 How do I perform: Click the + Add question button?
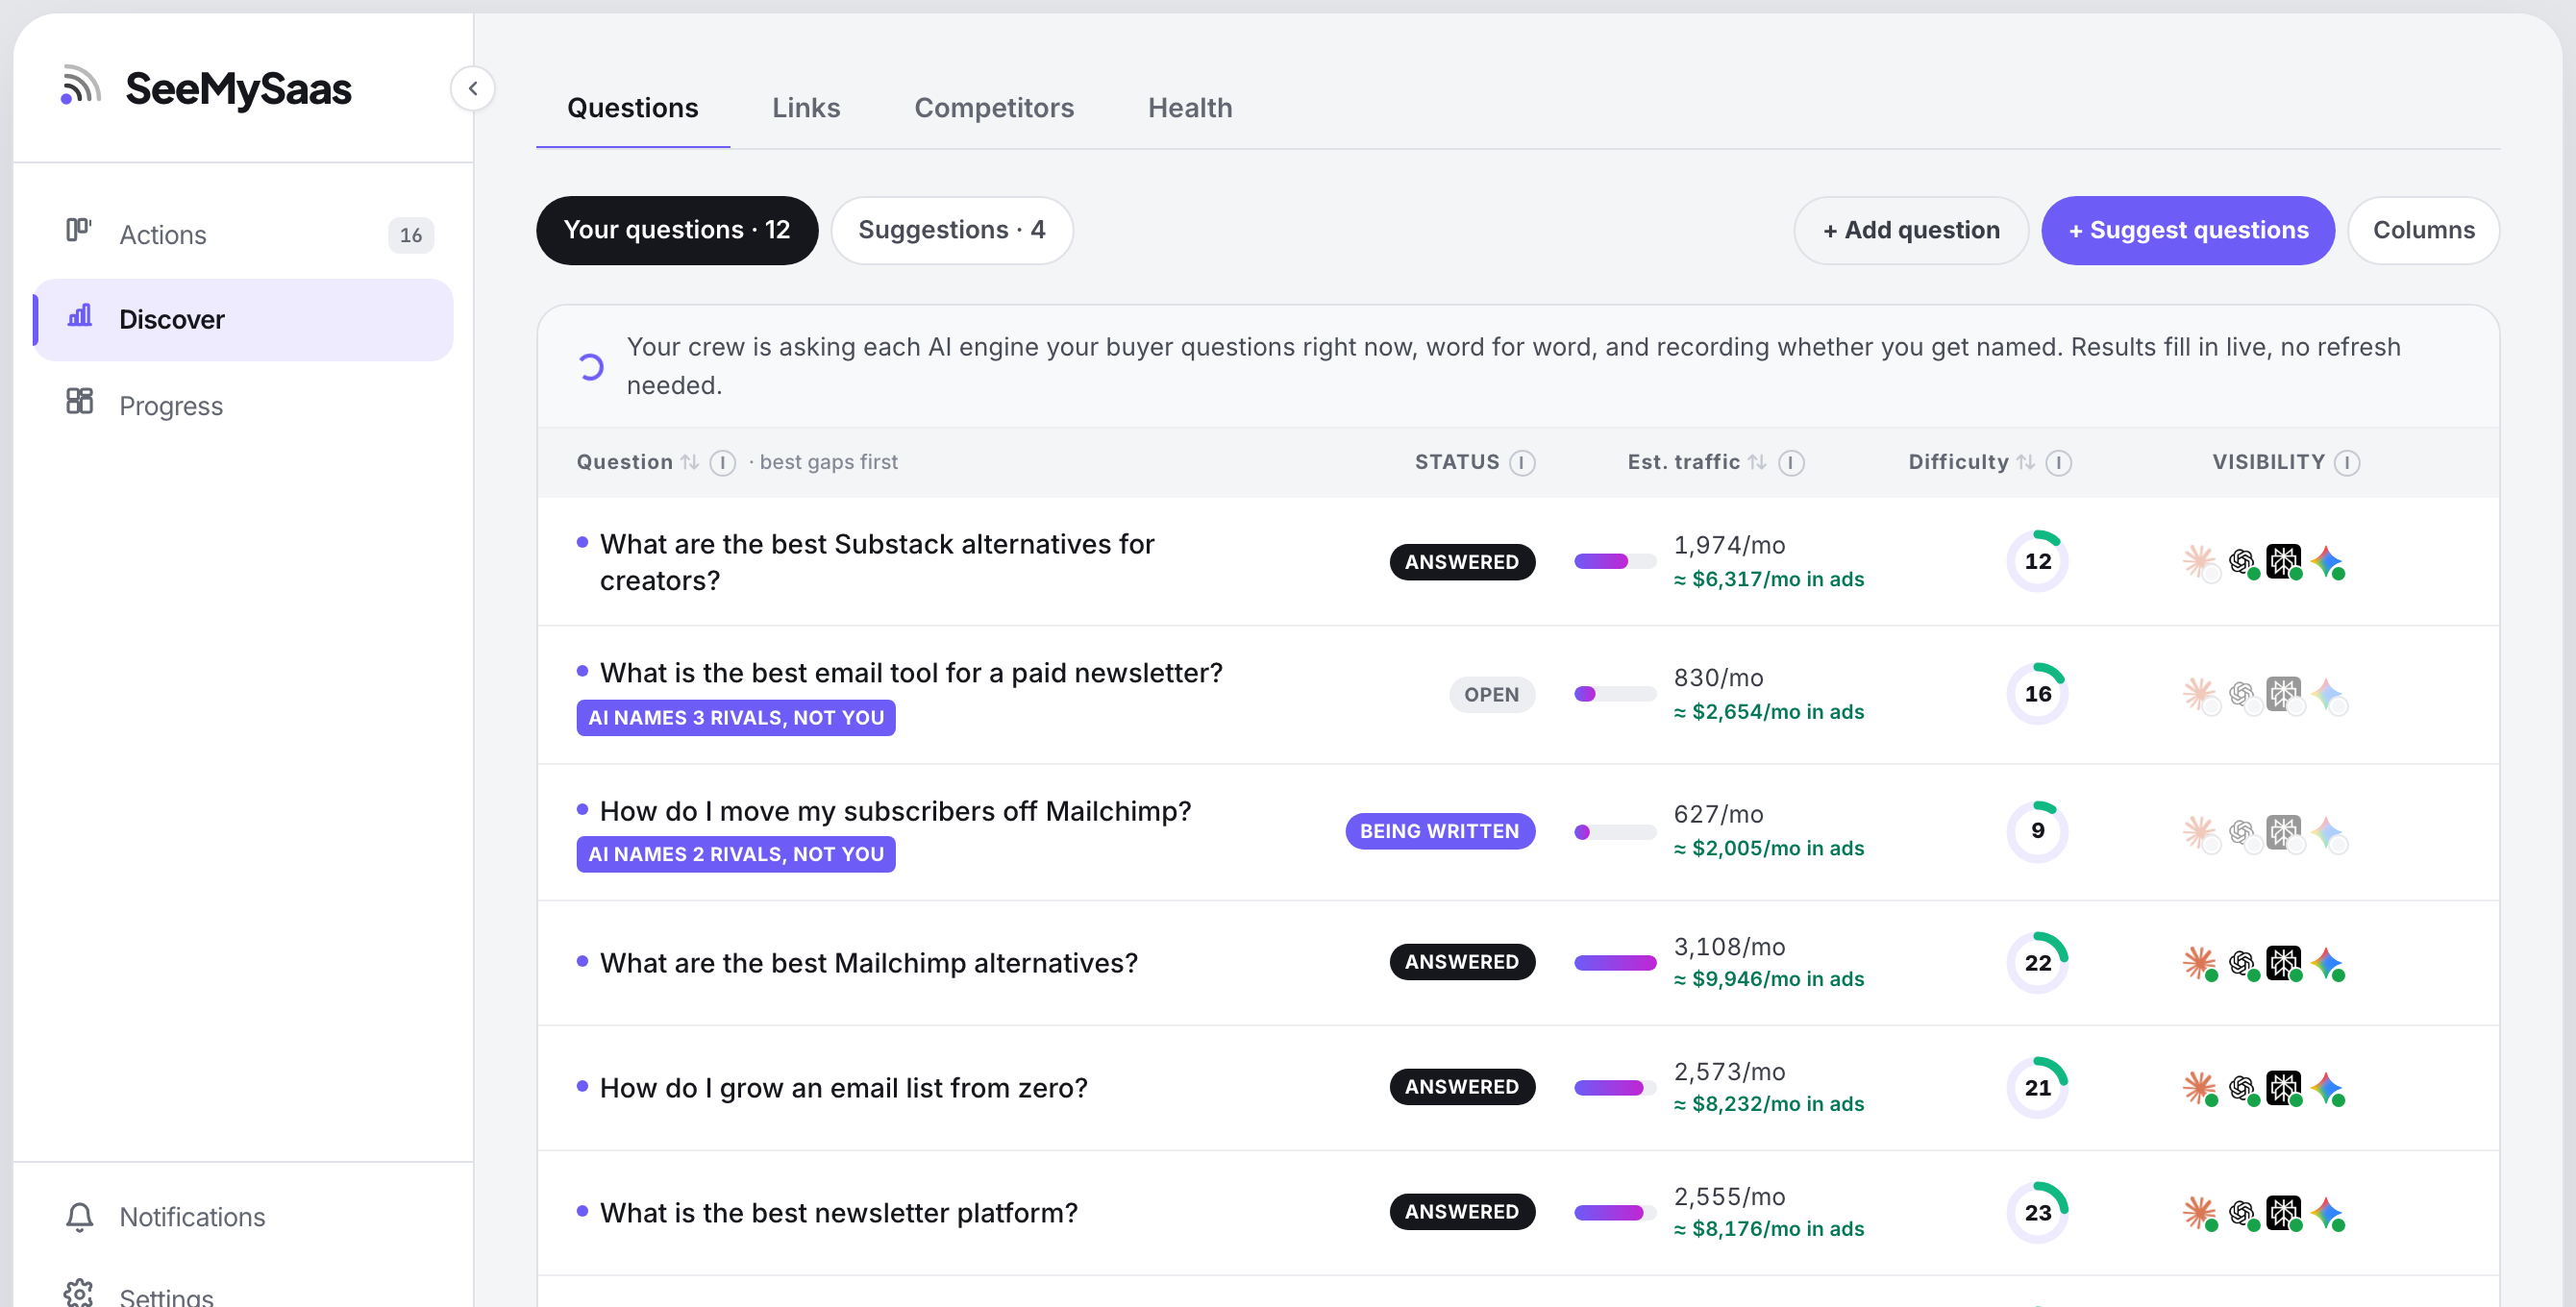click(x=1911, y=230)
